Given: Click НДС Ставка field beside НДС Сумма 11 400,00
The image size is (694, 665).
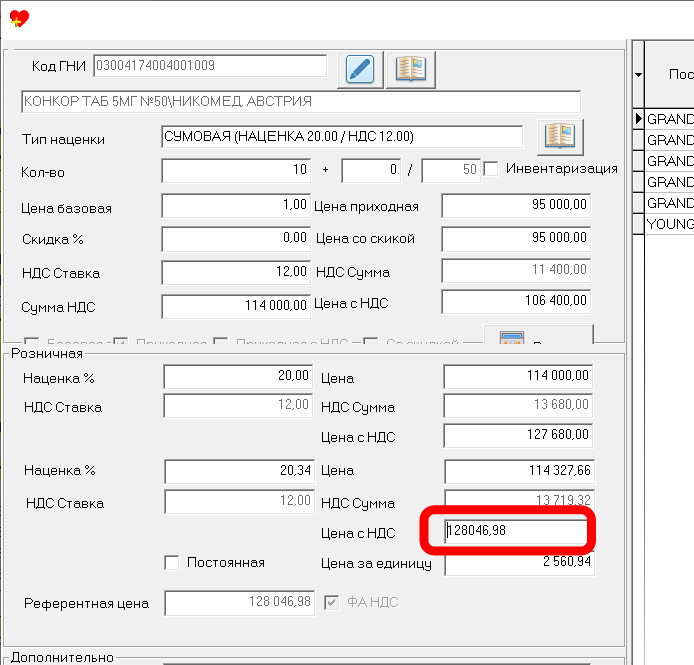Looking at the screenshot, I should [236, 272].
